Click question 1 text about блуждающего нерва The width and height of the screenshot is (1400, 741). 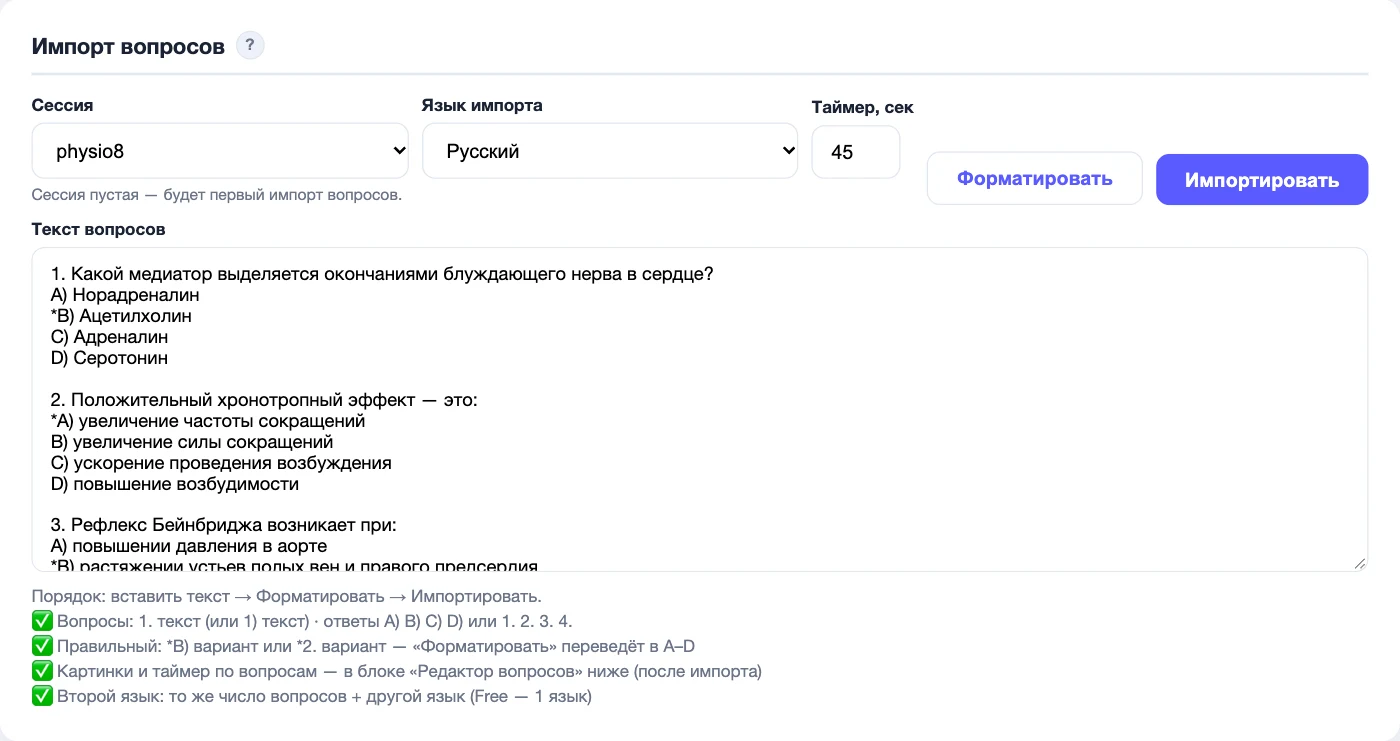[x=381, y=274]
